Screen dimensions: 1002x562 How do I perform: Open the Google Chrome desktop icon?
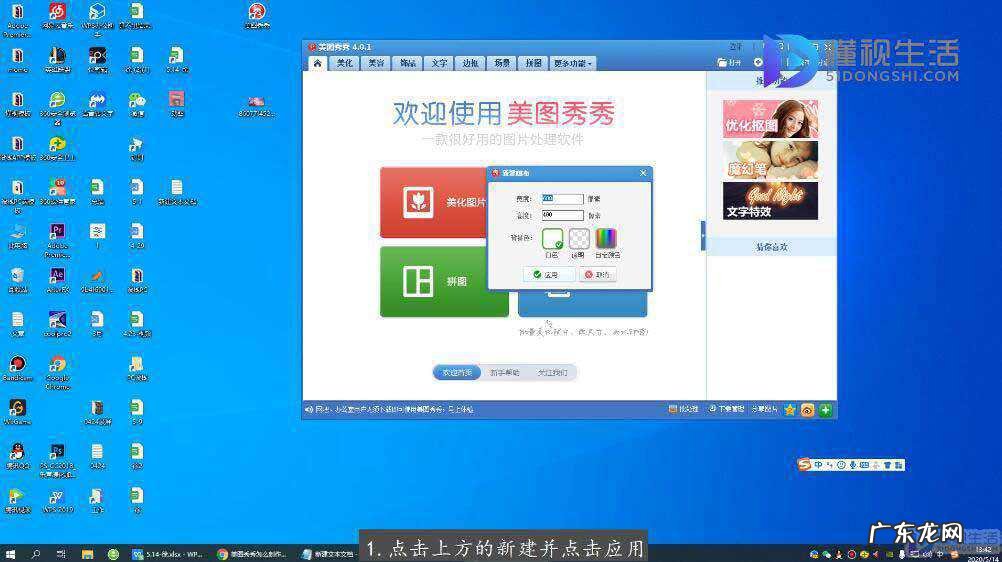pyautogui.click(x=57, y=373)
